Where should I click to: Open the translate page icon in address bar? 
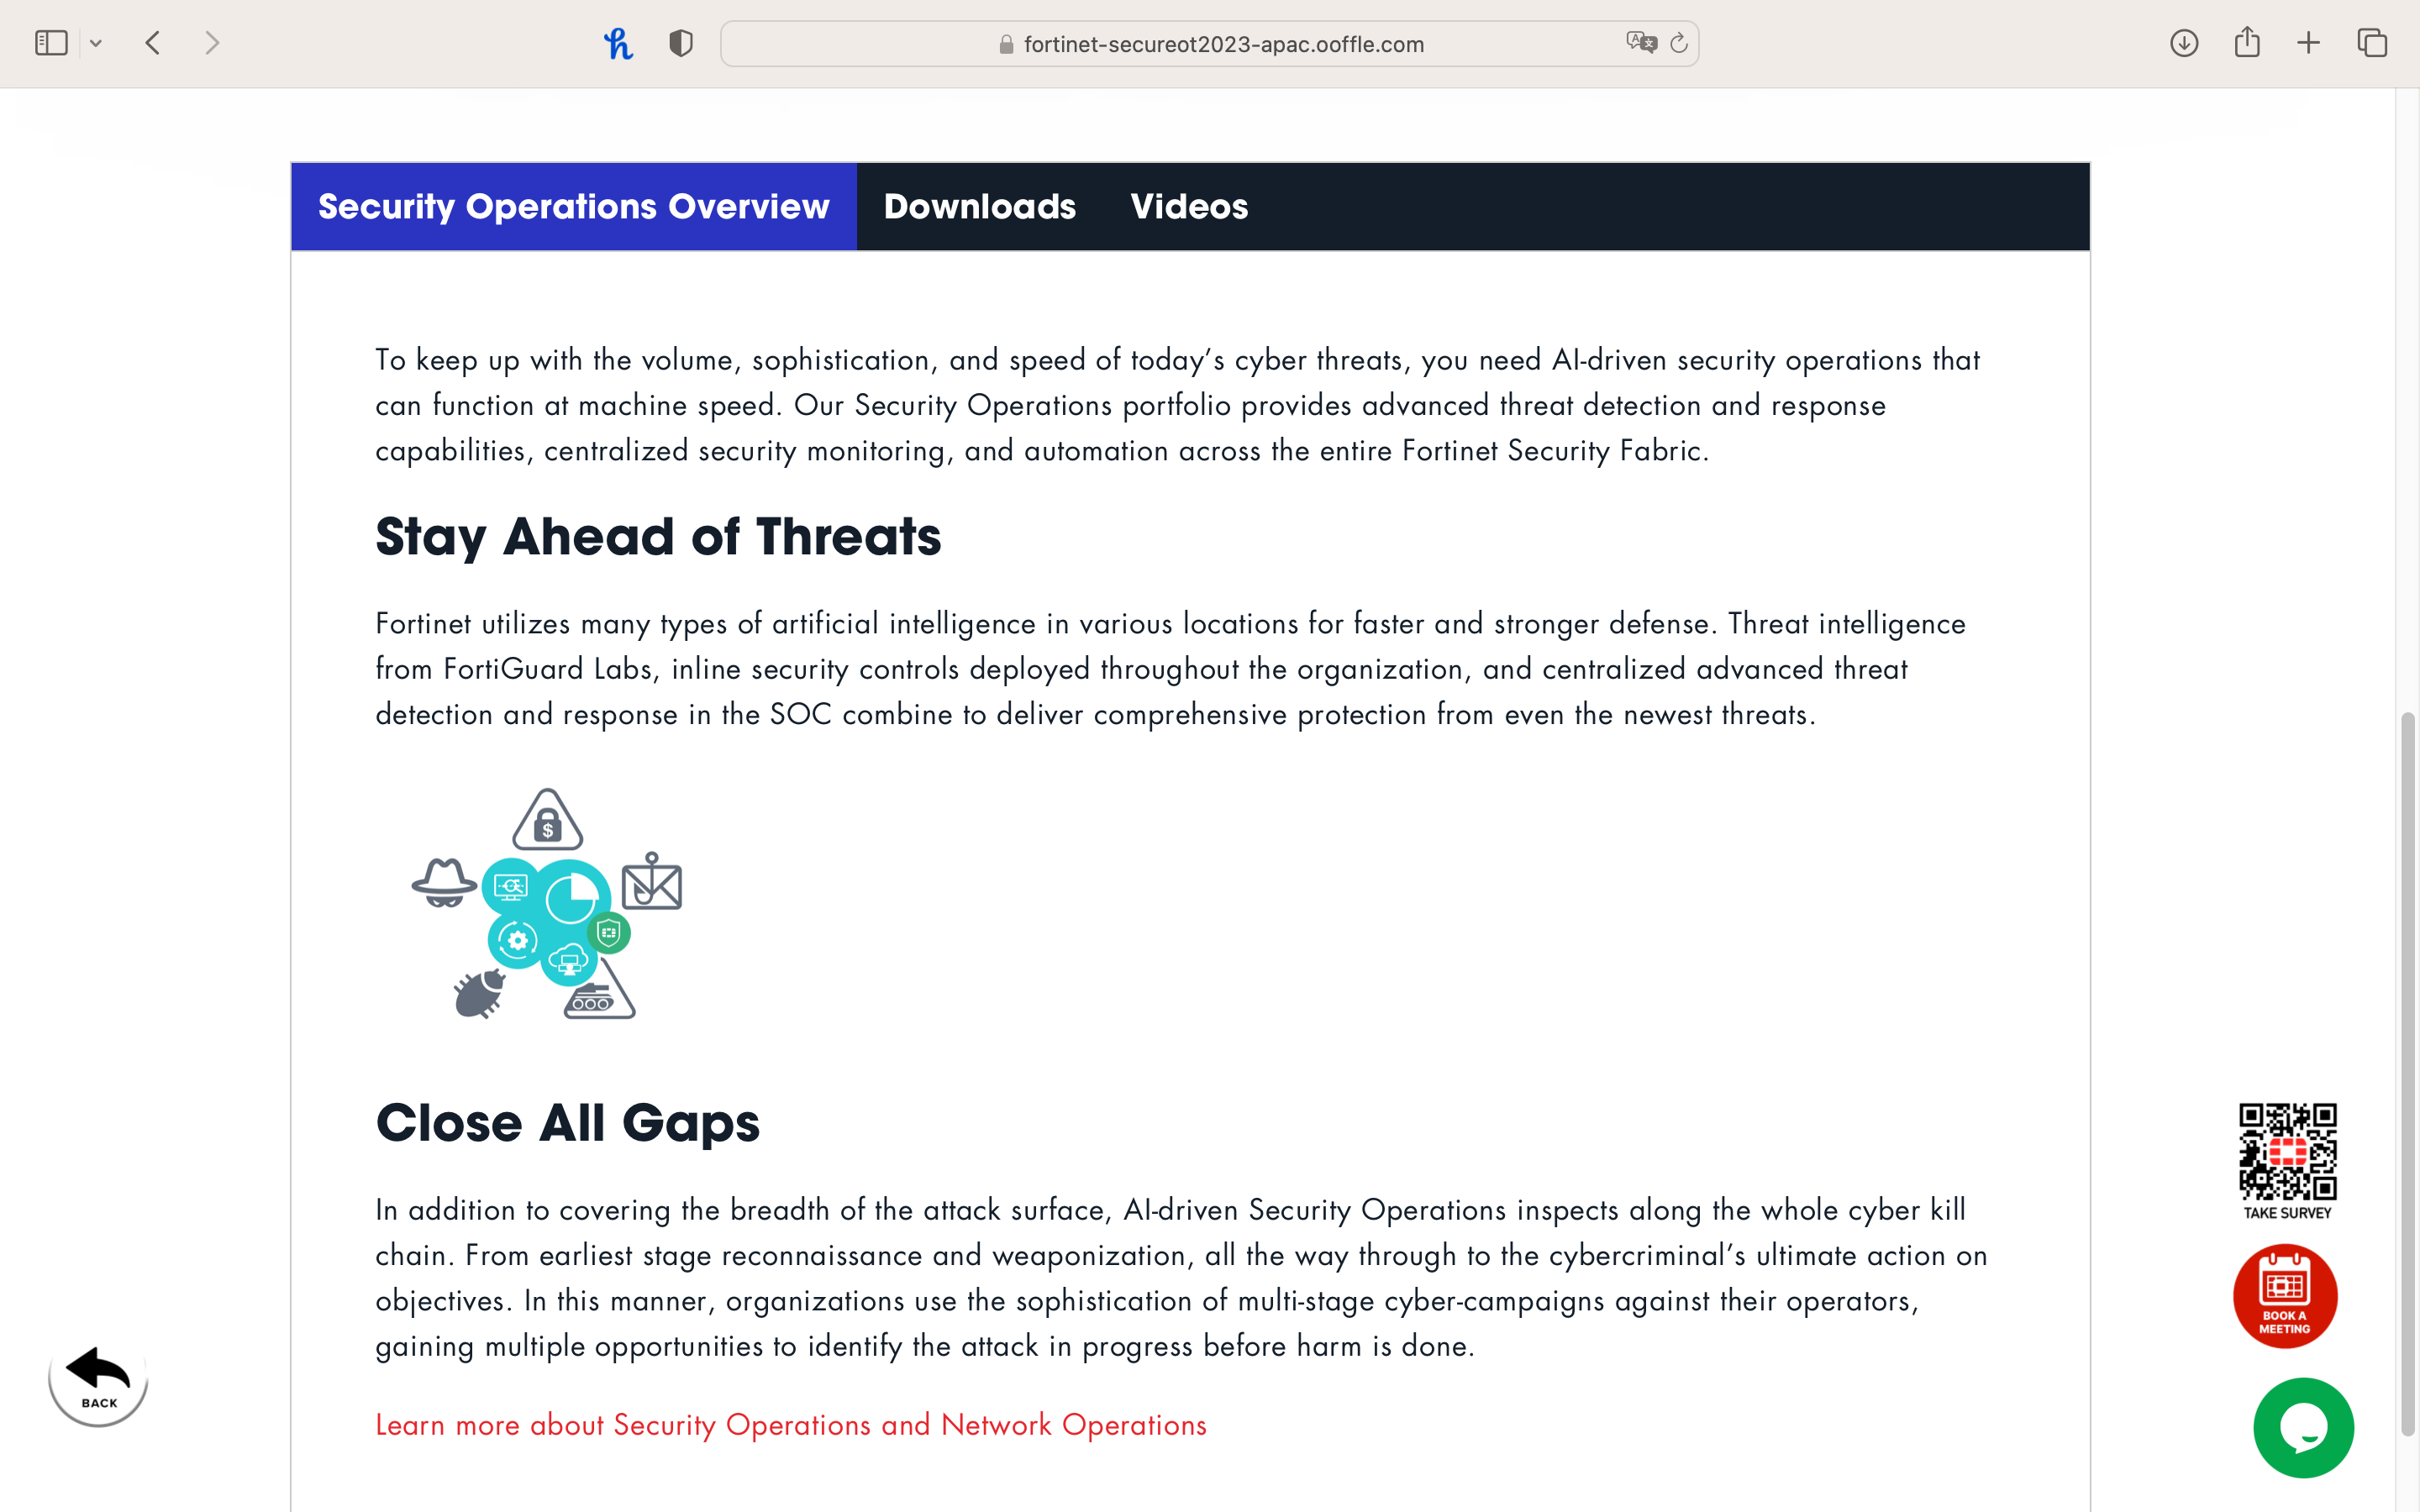click(x=1641, y=43)
